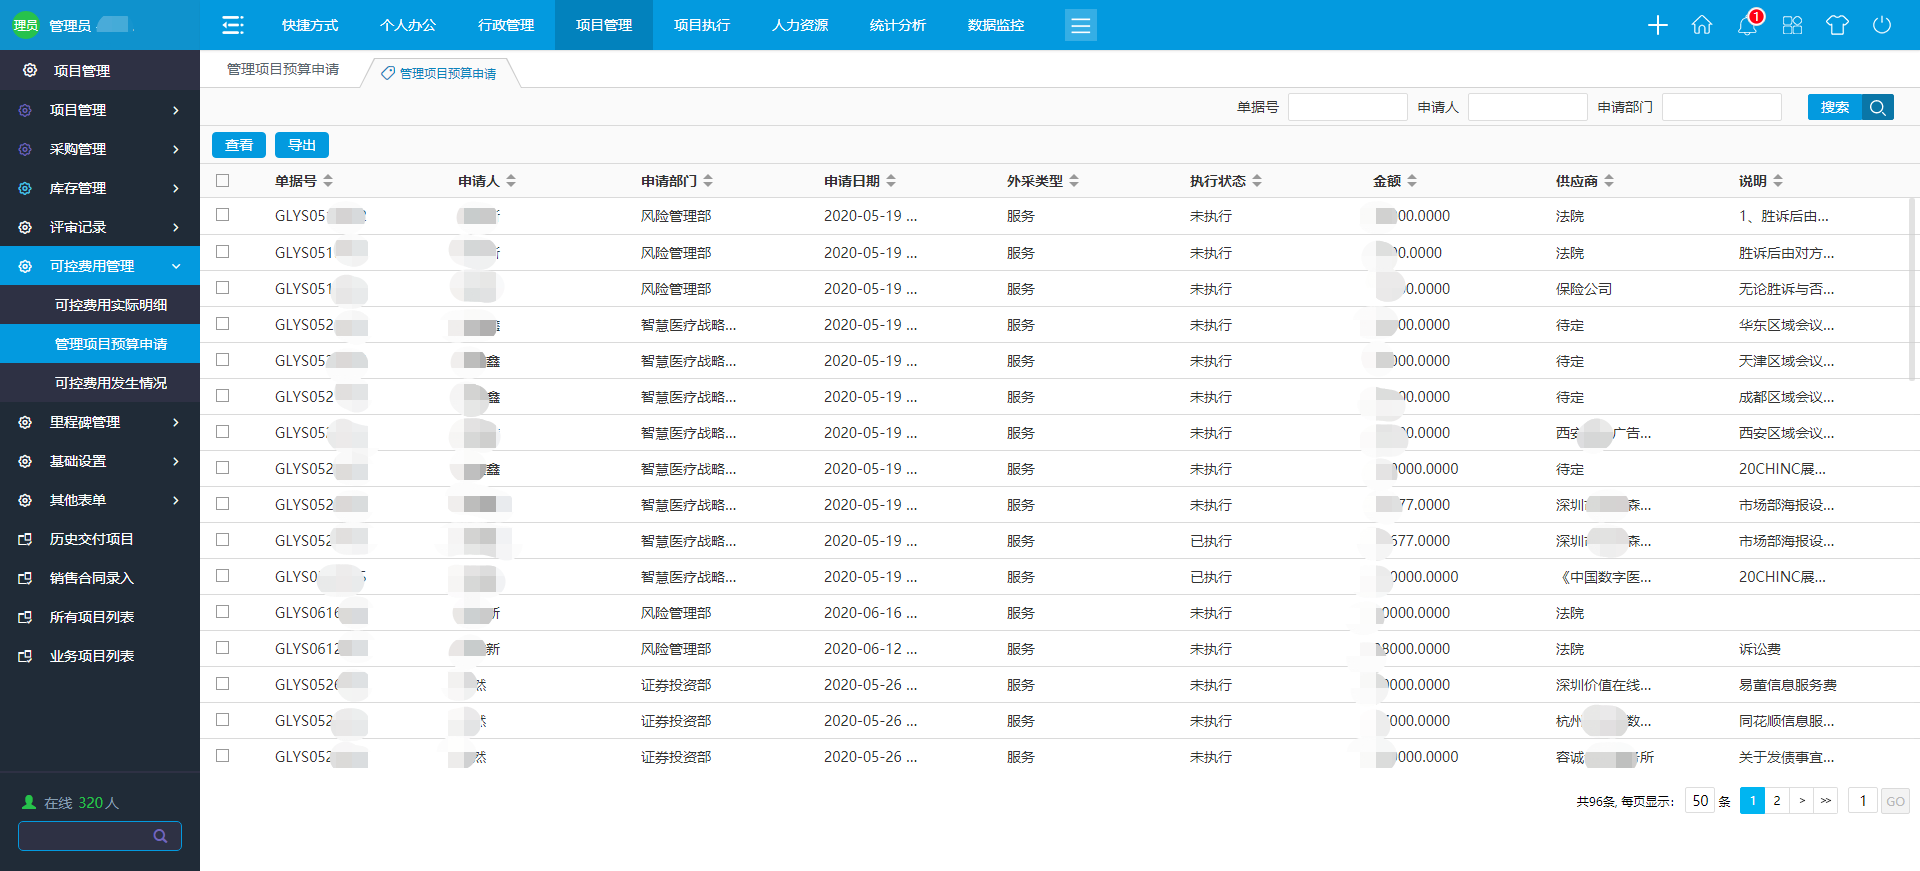This screenshot has height=871, width=1920.
Task: Expand 采购管理 in the sidebar
Action: point(100,149)
